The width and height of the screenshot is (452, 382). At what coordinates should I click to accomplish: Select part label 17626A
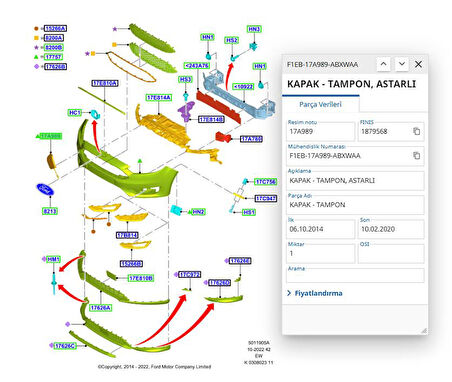[100, 308]
